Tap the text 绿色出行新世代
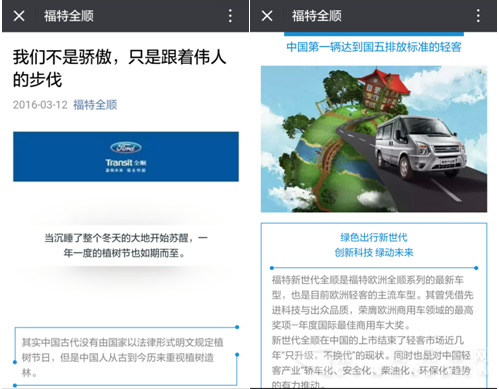 (374, 237)
